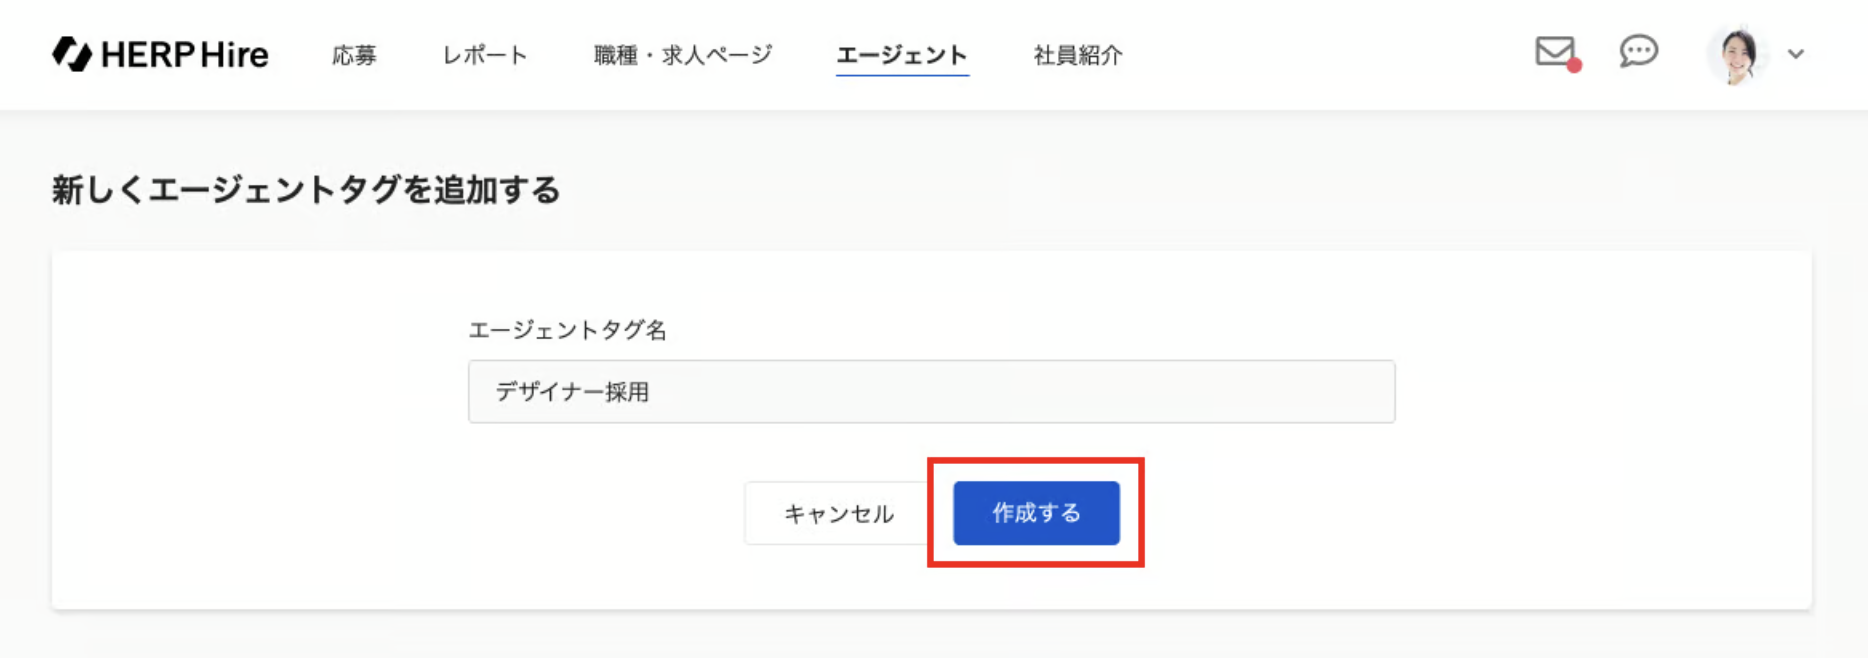Click the エージェントタグ名 field label
The width and height of the screenshot is (1868, 658).
point(567,331)
